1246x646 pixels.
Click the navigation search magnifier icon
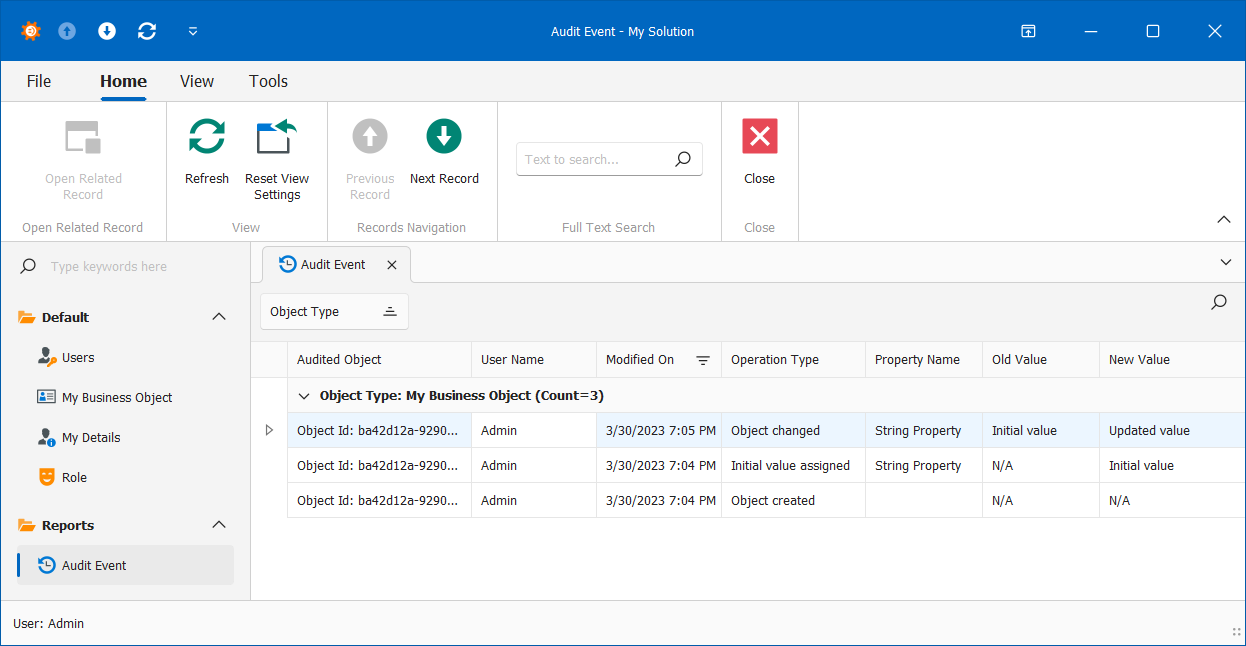[x=28, y=266]
